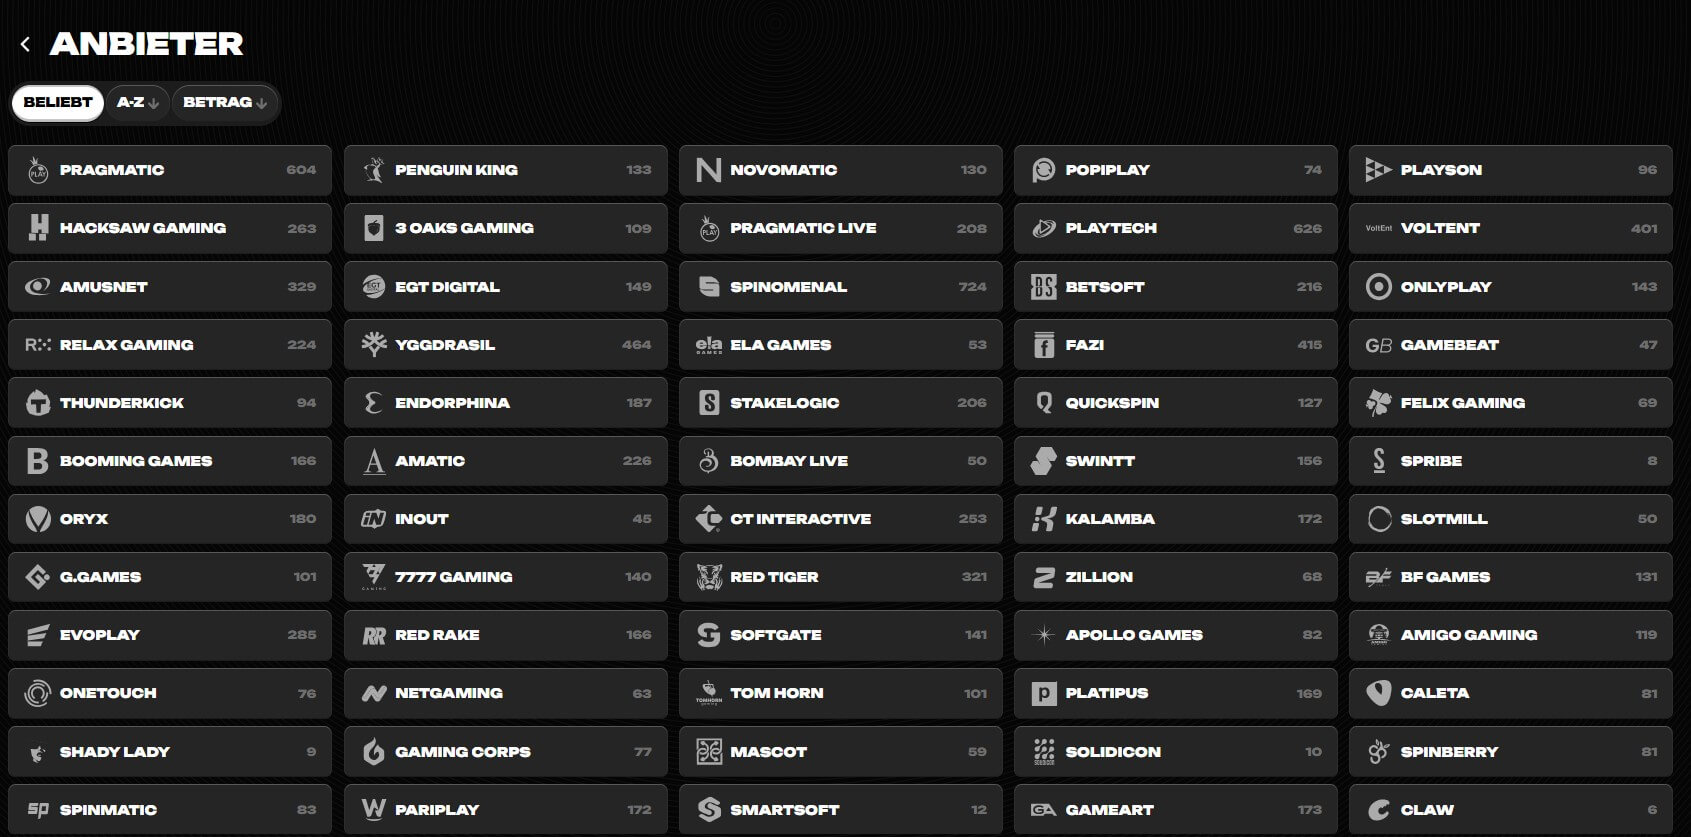Select the Gaming Corps provider
The width and height of the screenshot is (1691, 837).
[505, 752]
